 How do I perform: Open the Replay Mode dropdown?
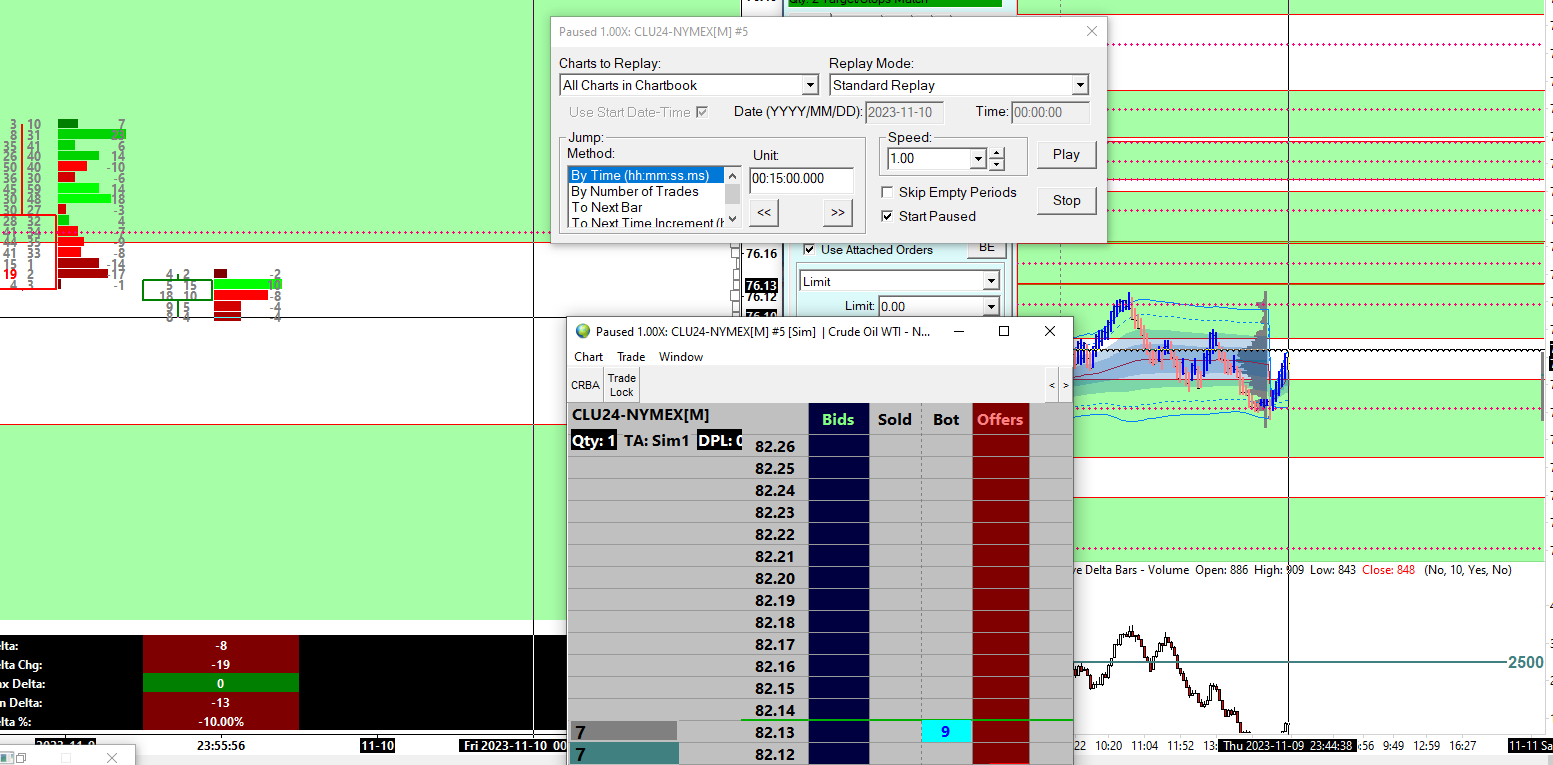[1079, 86]
